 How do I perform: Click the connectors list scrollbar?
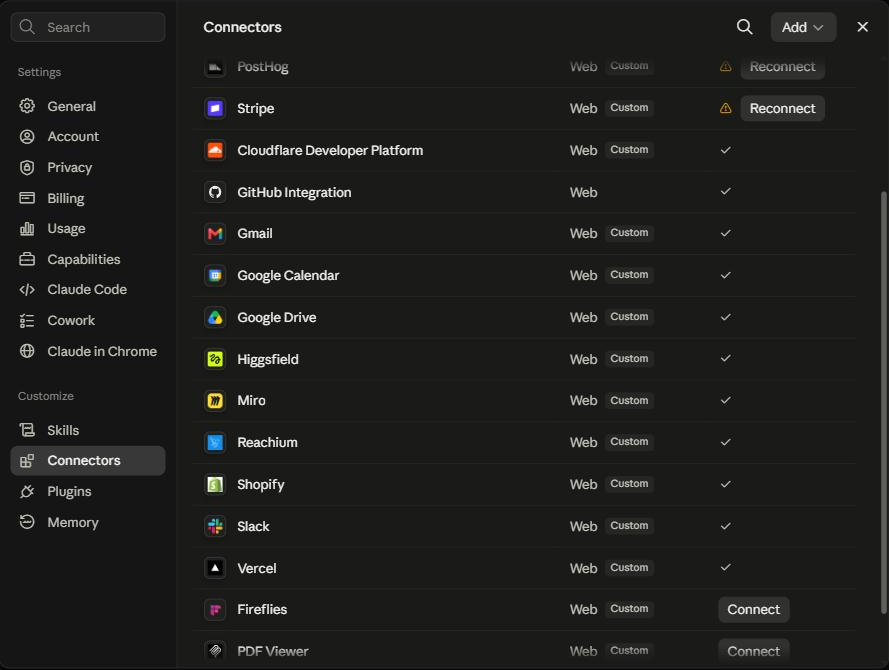coord(883,402)
